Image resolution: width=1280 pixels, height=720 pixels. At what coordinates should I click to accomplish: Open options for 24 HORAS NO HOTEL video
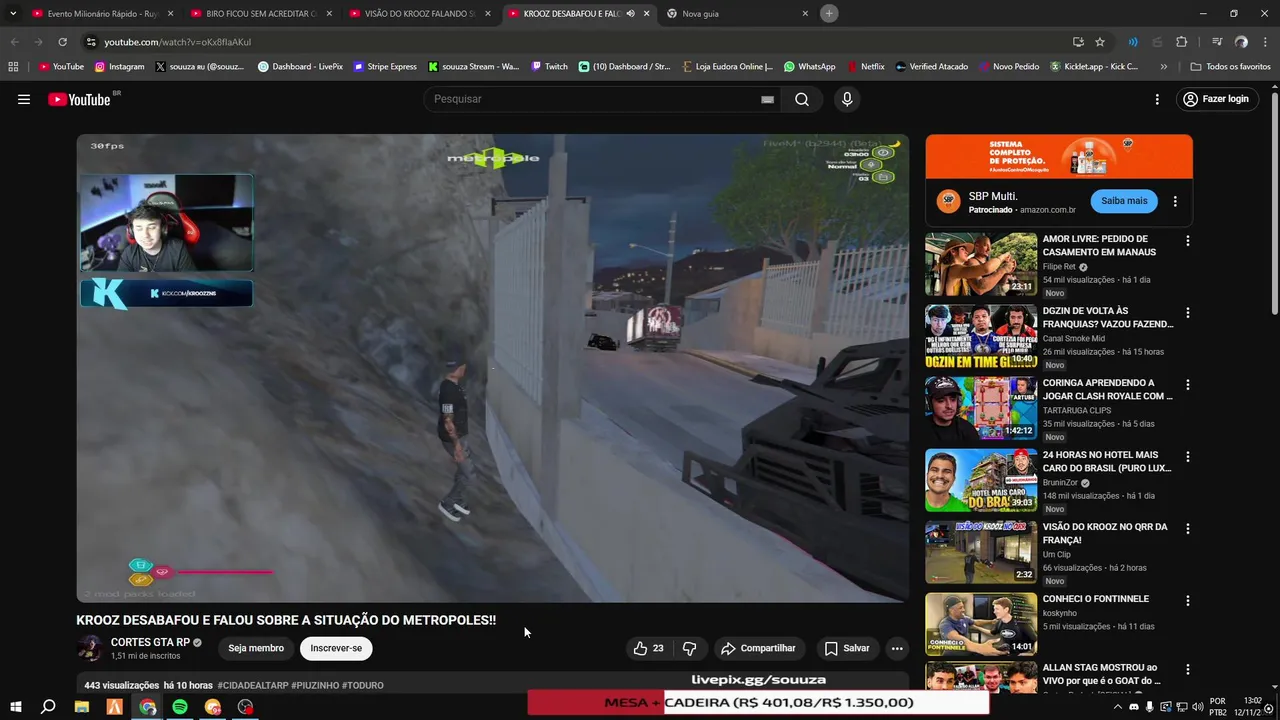(x=1188, y=457)
